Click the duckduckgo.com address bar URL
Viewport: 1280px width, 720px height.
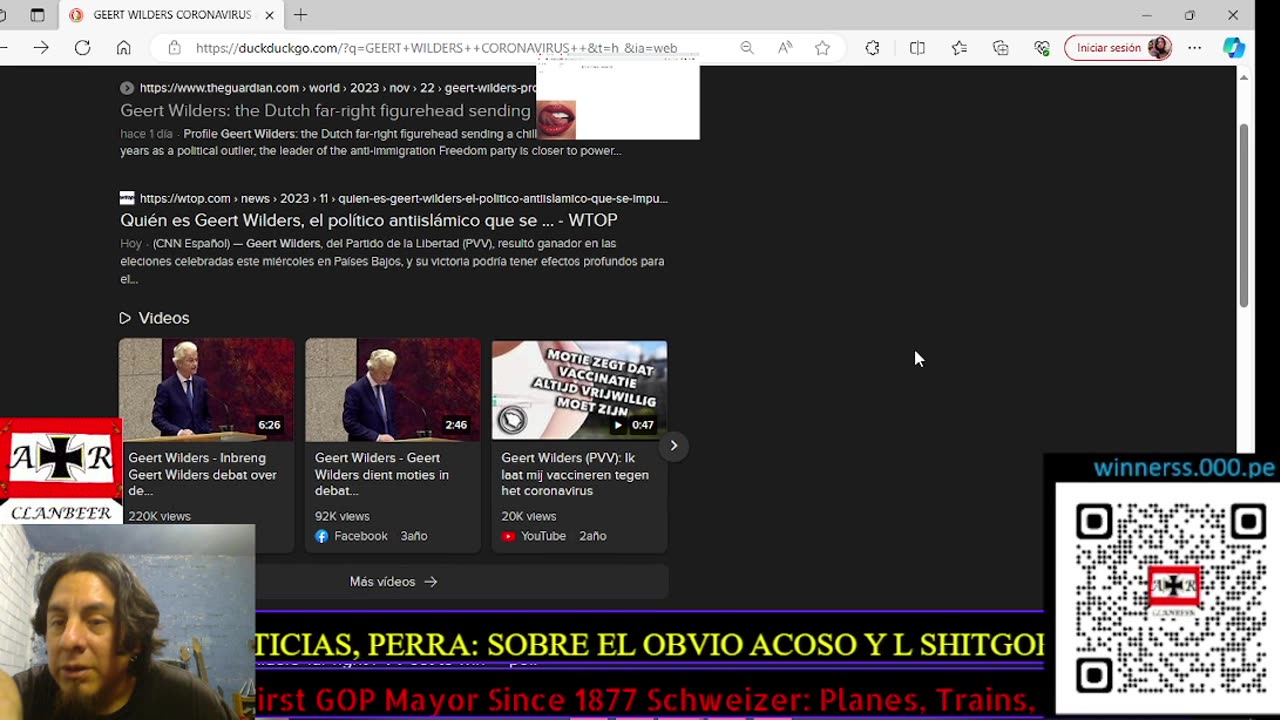[x=436, y=48]
